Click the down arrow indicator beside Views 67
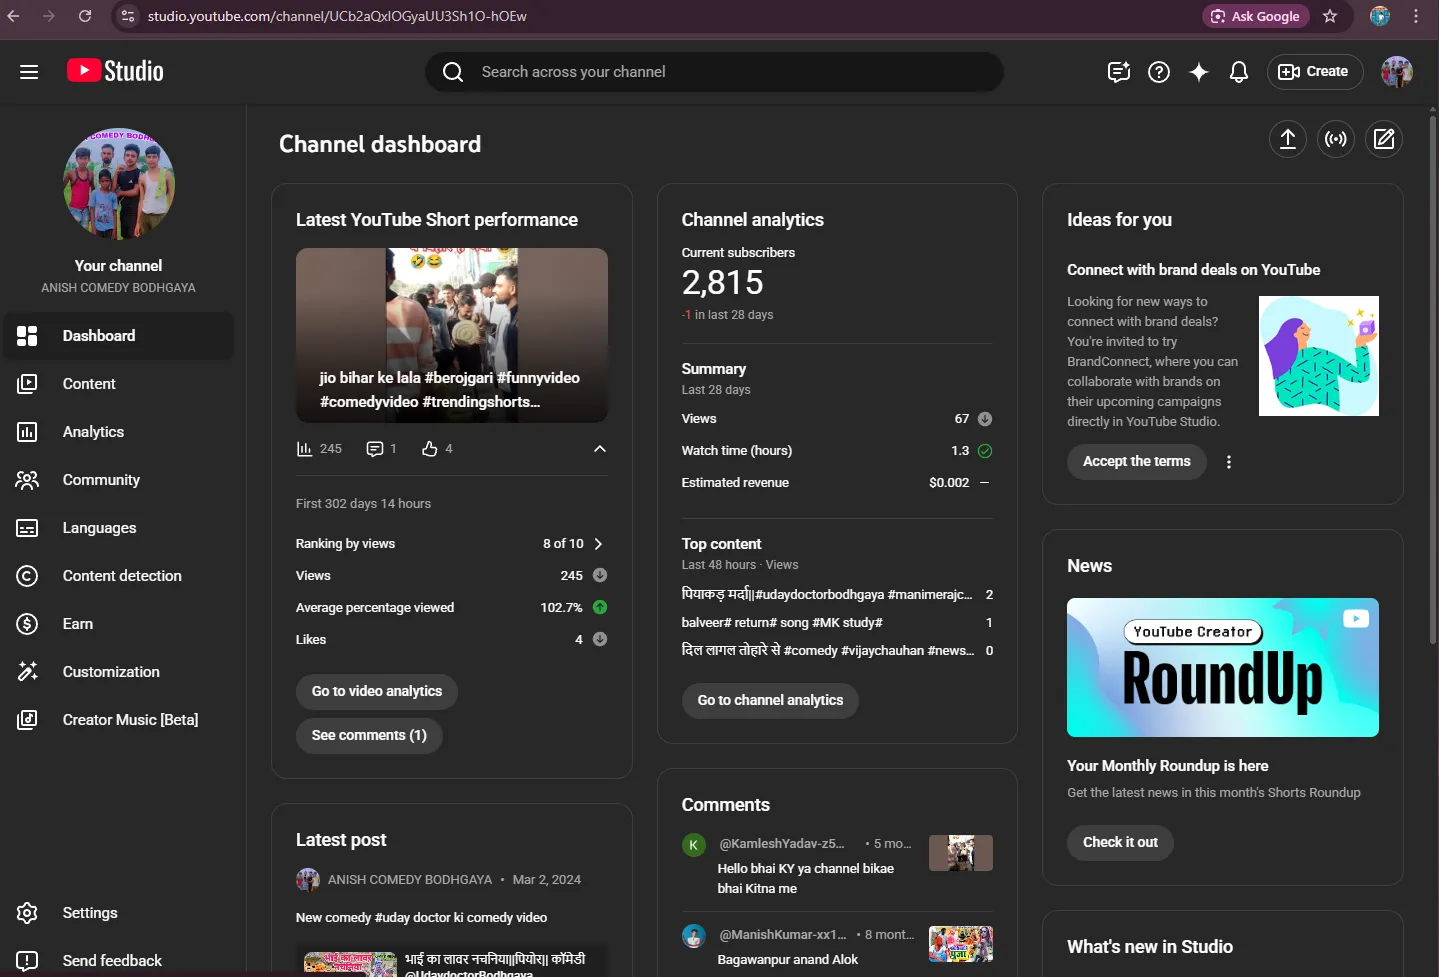1439x977 pixels. click(x=985, y=419)
